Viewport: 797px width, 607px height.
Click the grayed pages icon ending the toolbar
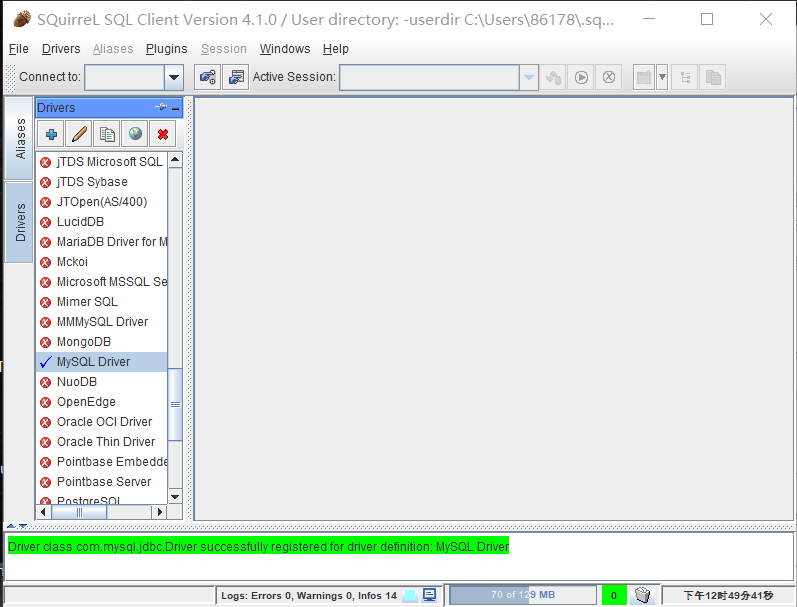tap(713, 77)
